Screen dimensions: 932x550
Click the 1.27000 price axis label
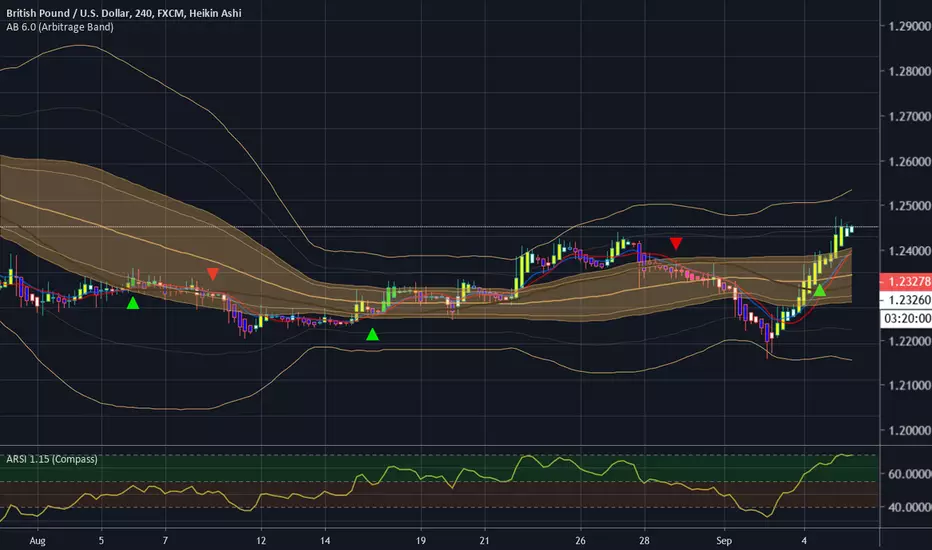pos(909,117)
